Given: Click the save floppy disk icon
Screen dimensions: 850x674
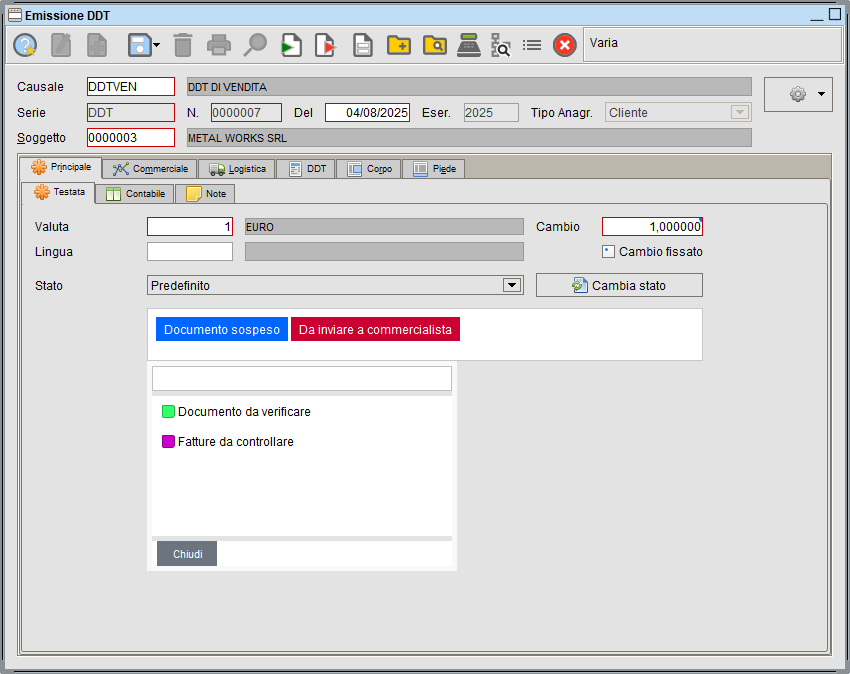Looking at the screenshot, I should click(x=138, y=45).
